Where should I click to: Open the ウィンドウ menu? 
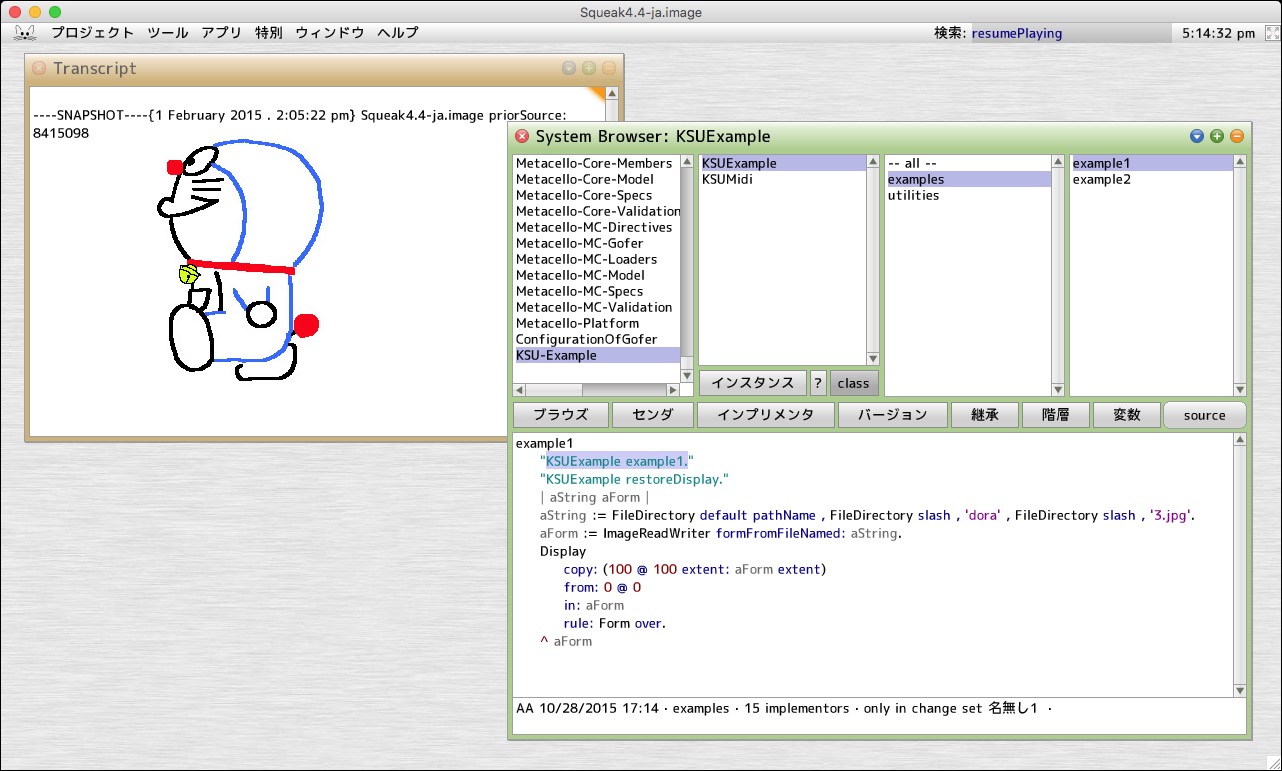[329, 33]
